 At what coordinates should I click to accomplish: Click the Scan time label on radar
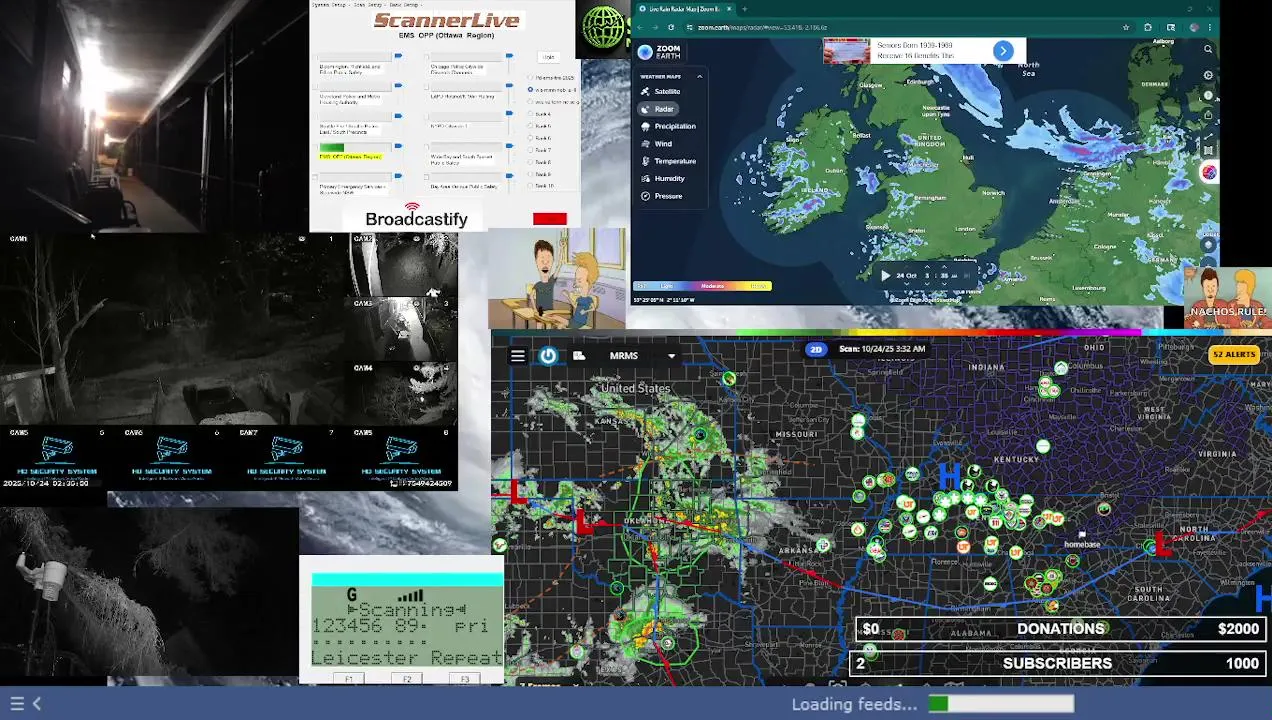point(882,349)
